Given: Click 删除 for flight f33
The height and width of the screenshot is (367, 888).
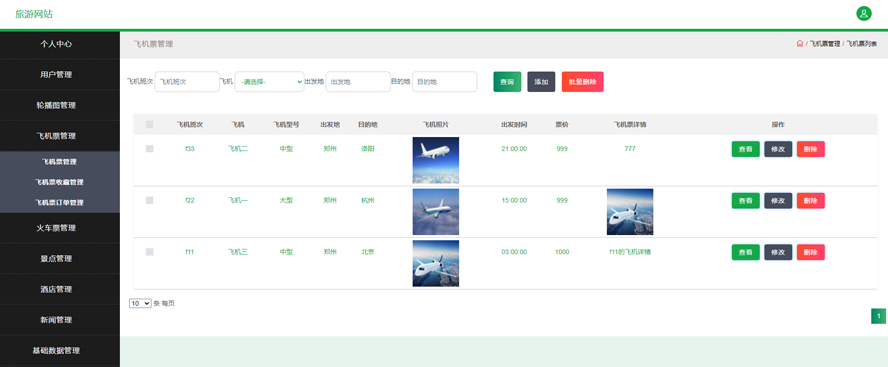Looking at the screenshot, I should pyautogui.click(x=810, y=149).
